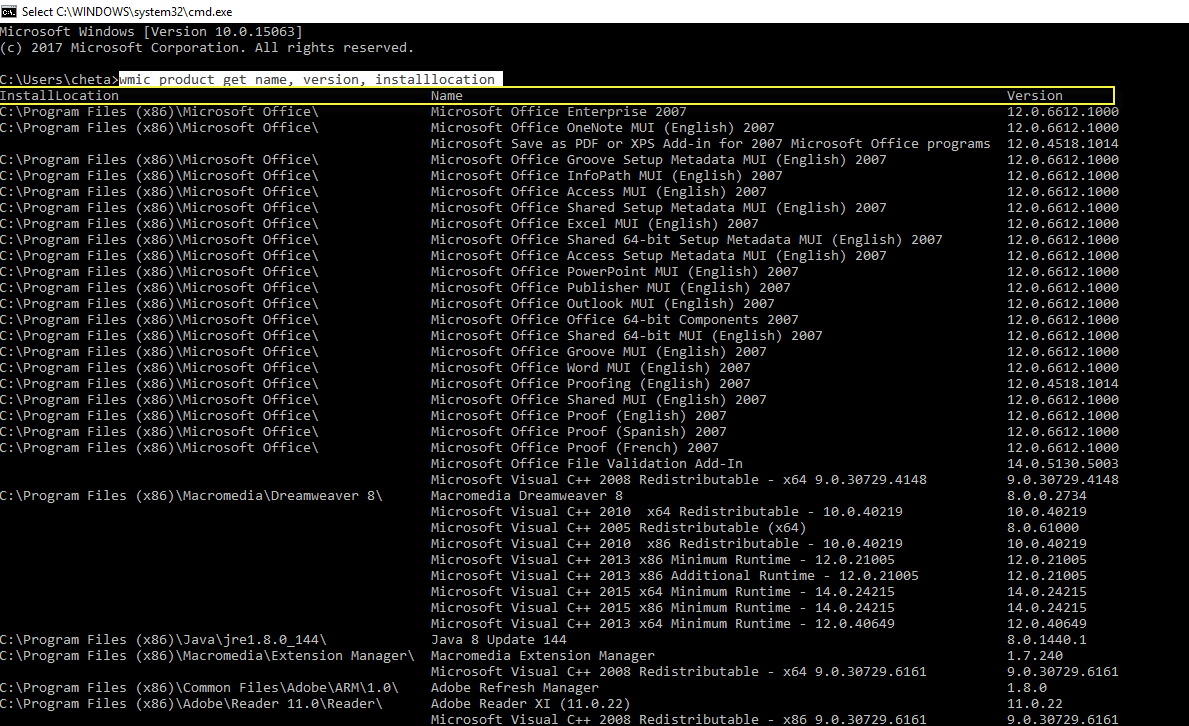Click 'Microsoft Office File Validation Add-In'
The image size is (1189, 726).
pyautogui.click(x=587, y=462)
